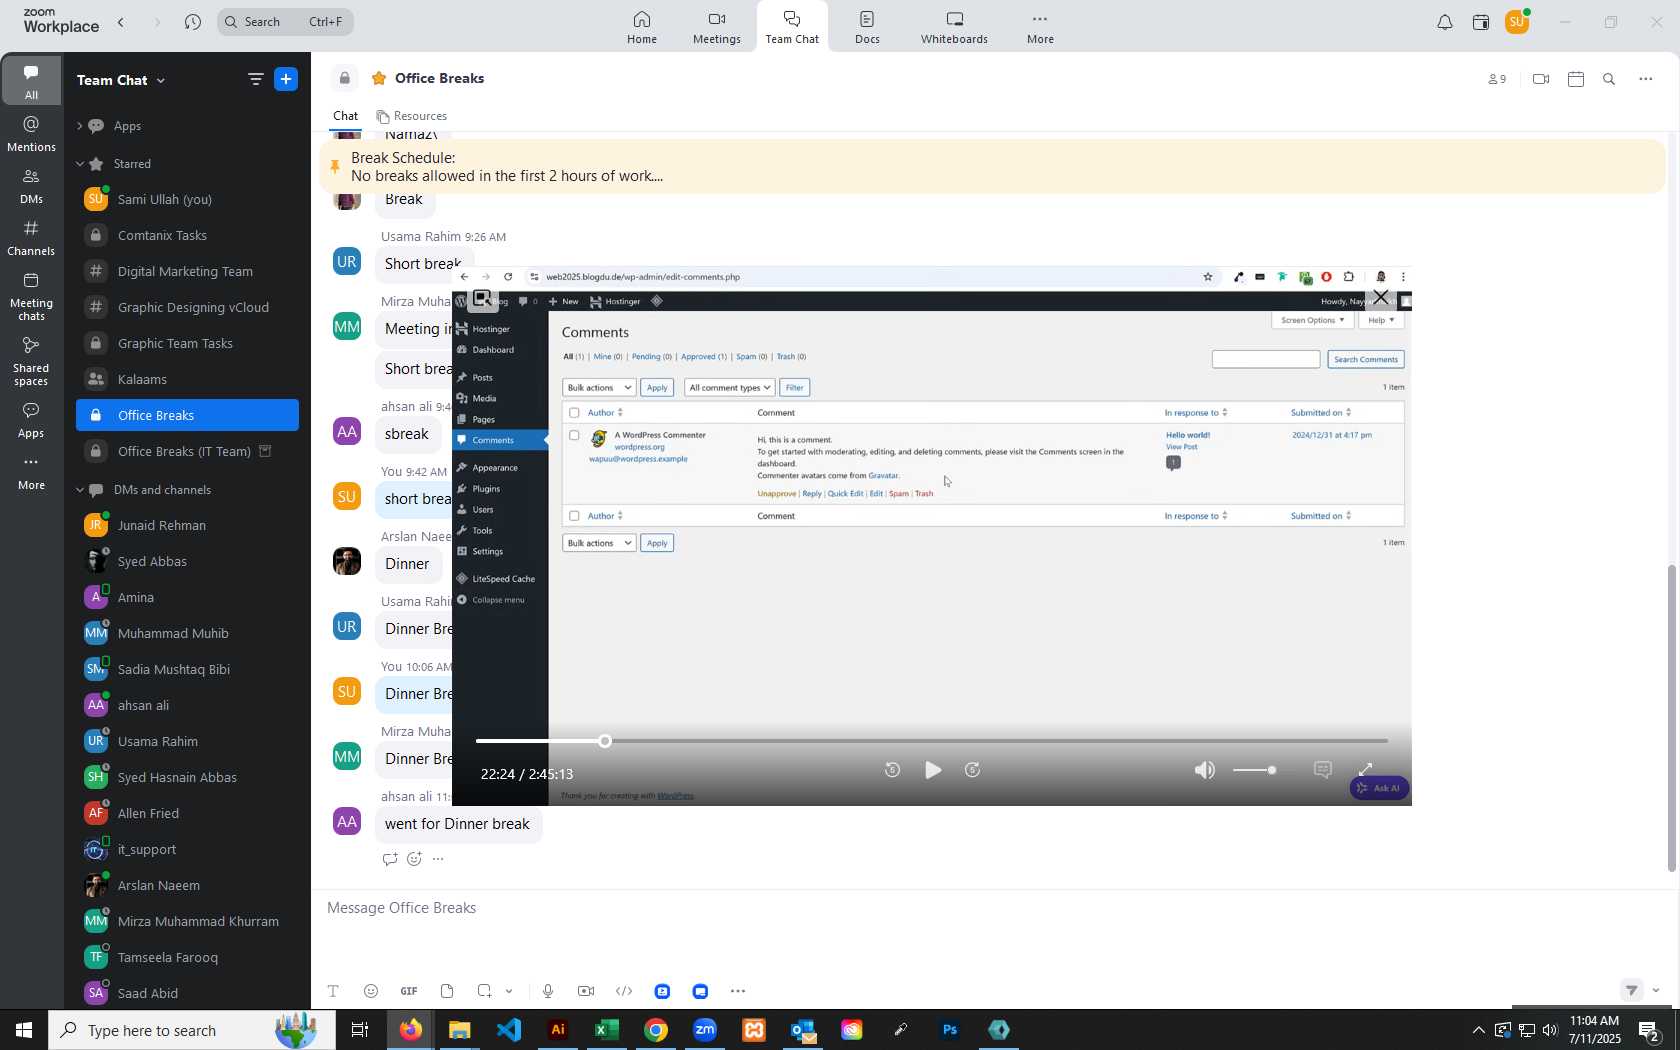Click the video progress slider handle
Image resolution: width=1680 pixels, height=1050 pixels.
tap(605, 741)
